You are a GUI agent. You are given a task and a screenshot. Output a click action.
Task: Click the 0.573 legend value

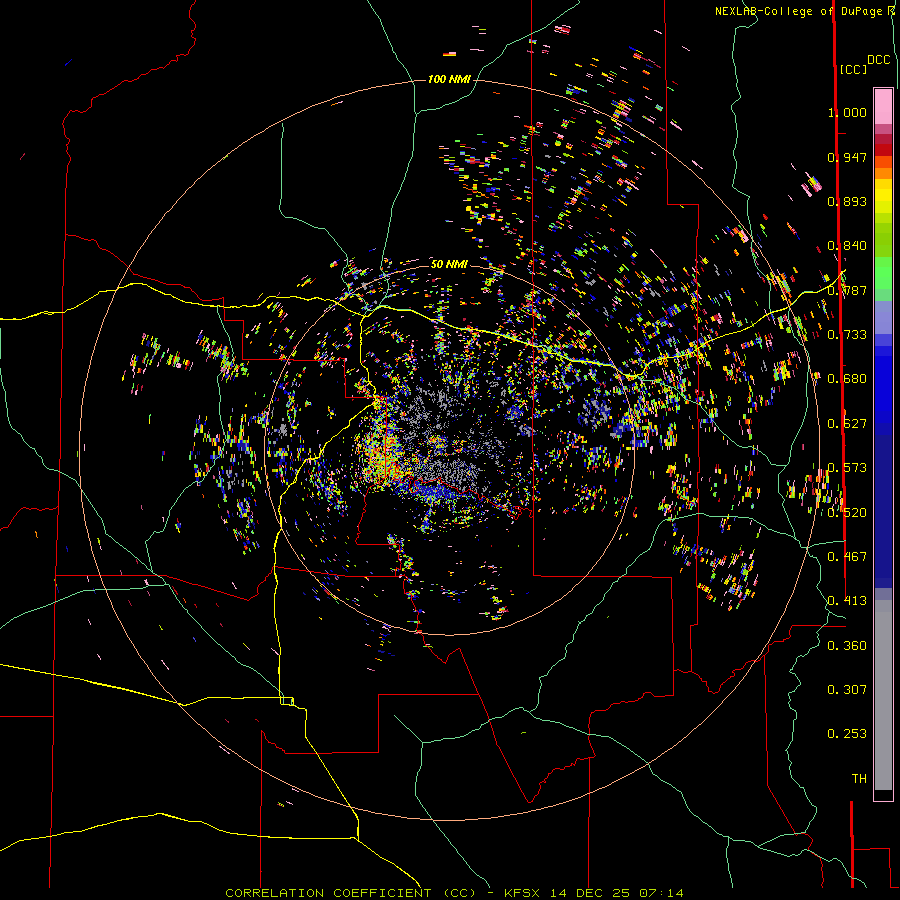click(x=847, y=468)
